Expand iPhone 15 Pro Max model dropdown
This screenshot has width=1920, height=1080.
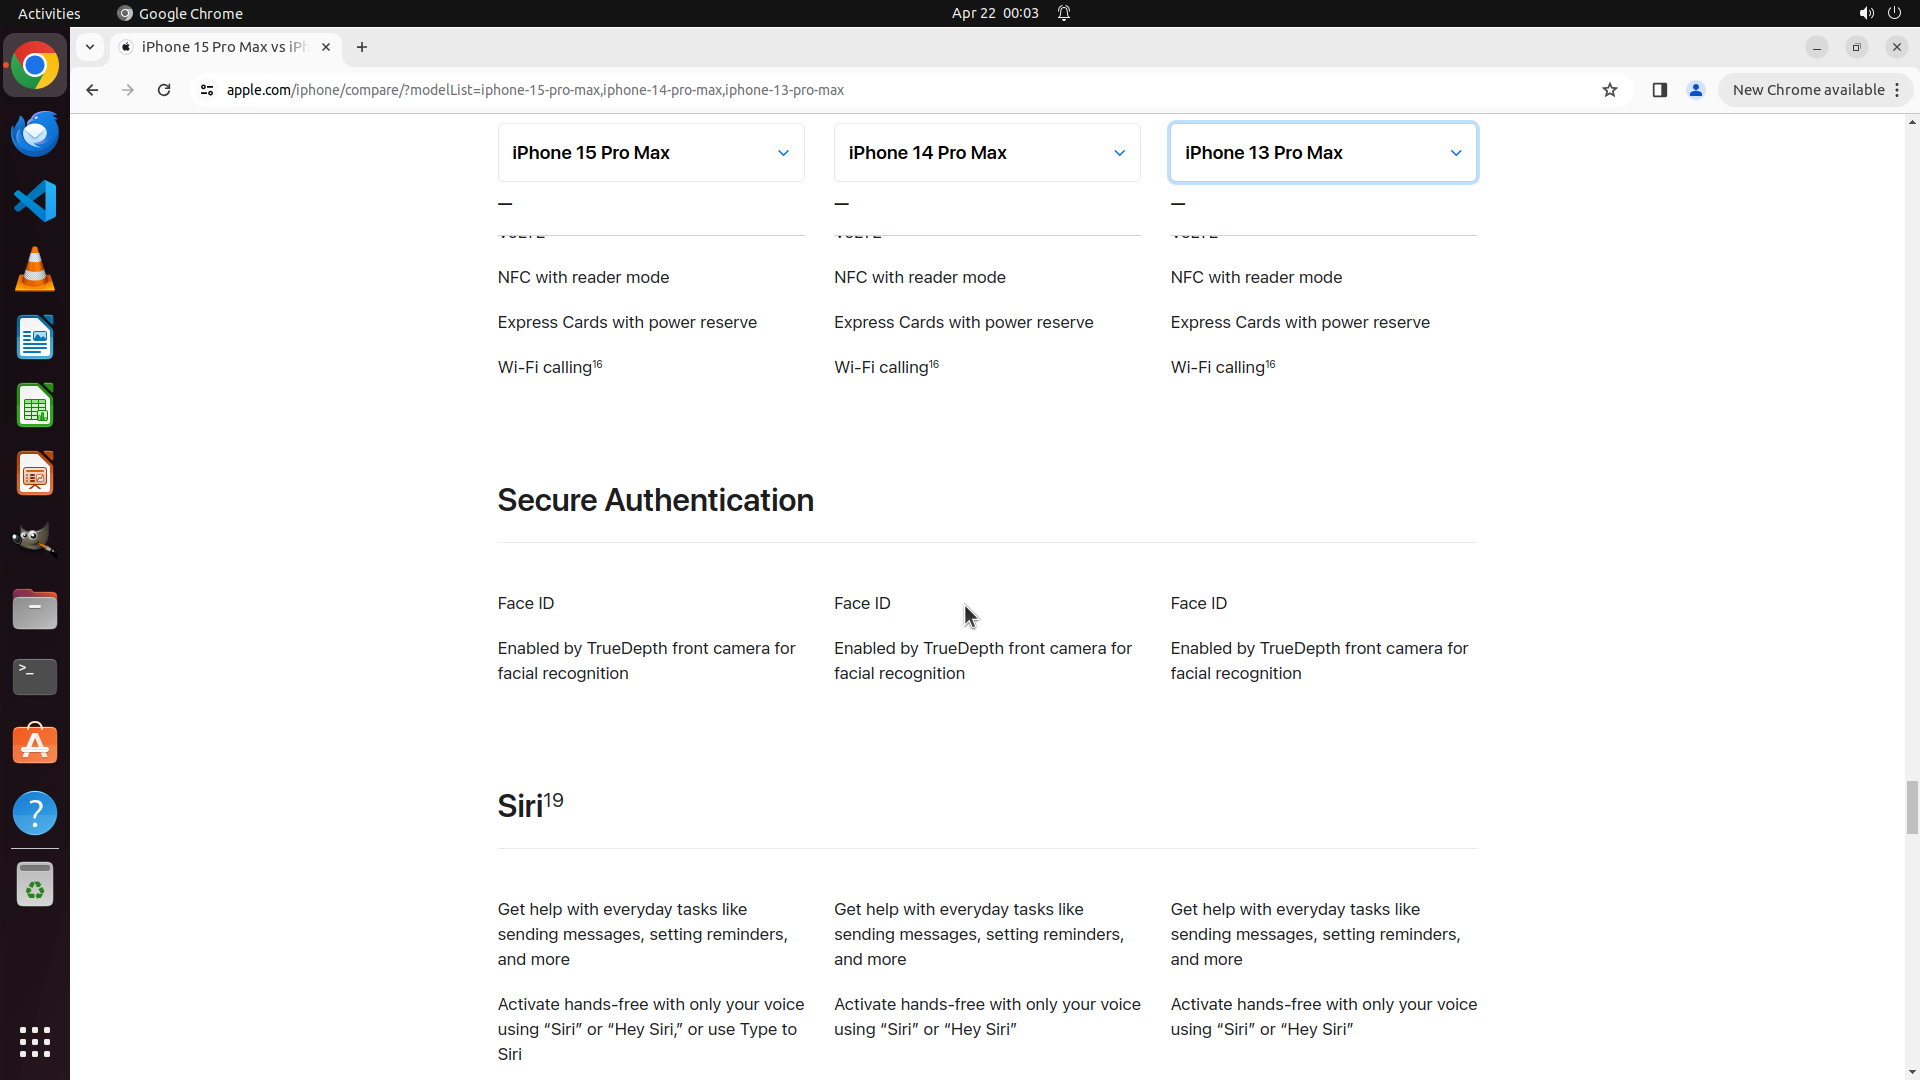pyautogui.click(x=651, y=153)
